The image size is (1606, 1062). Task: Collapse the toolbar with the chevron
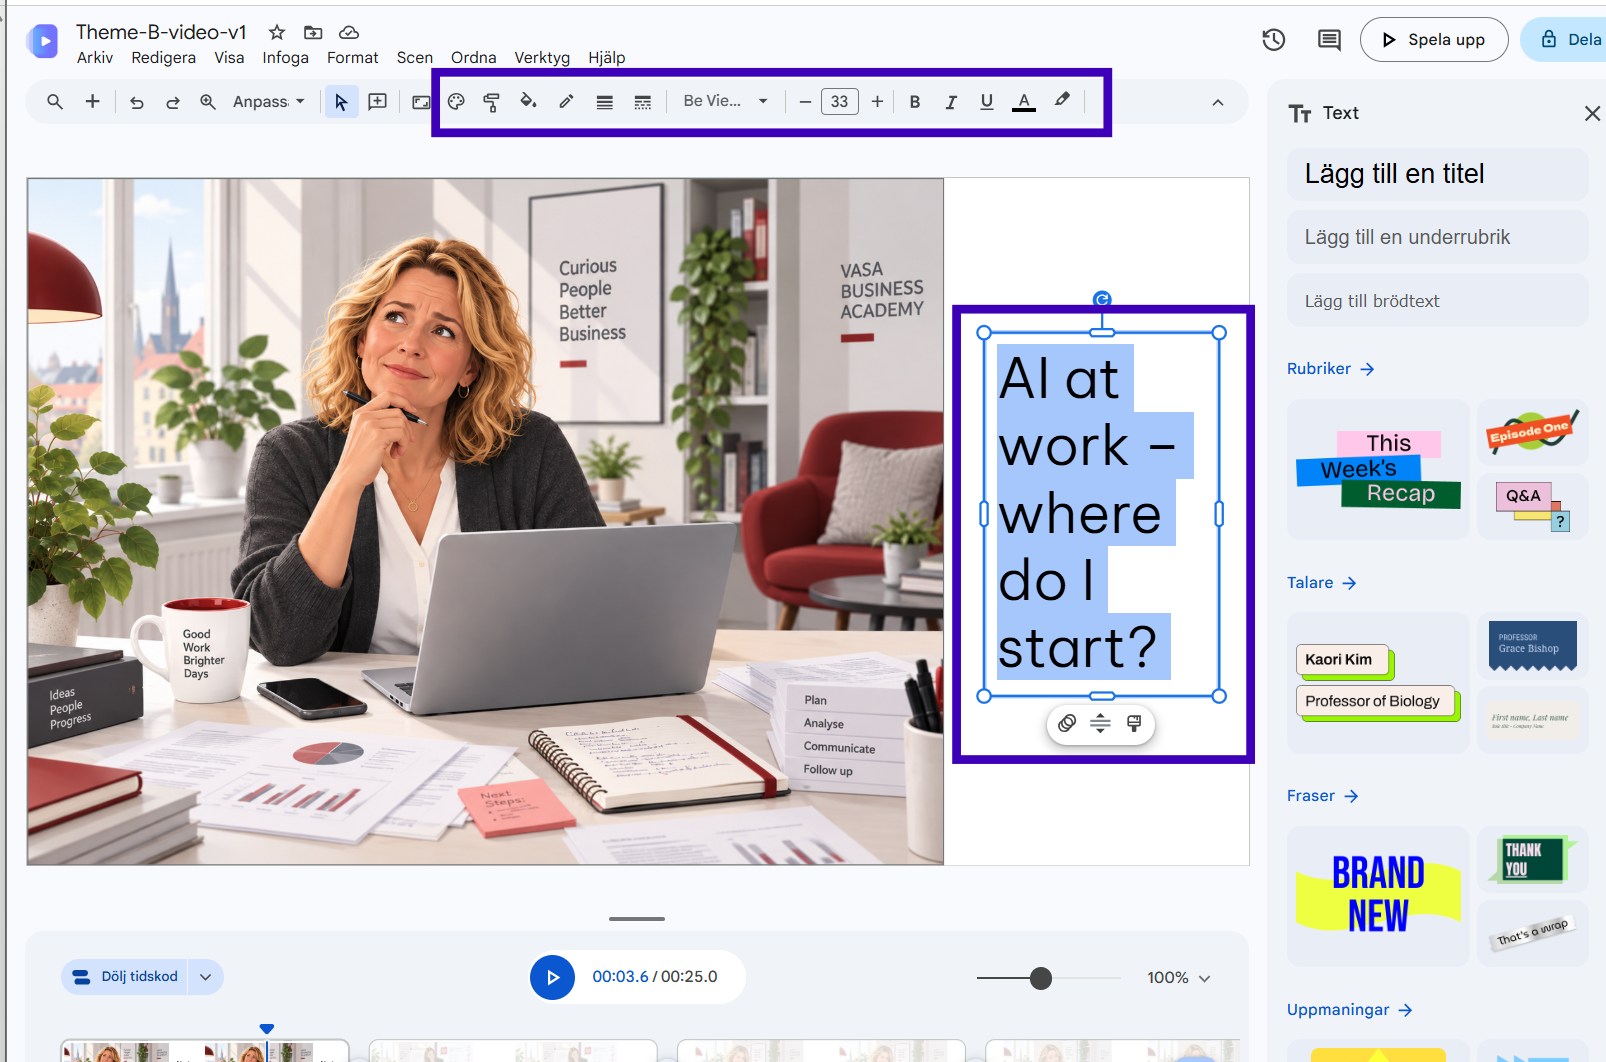(x=1218, y=102)
